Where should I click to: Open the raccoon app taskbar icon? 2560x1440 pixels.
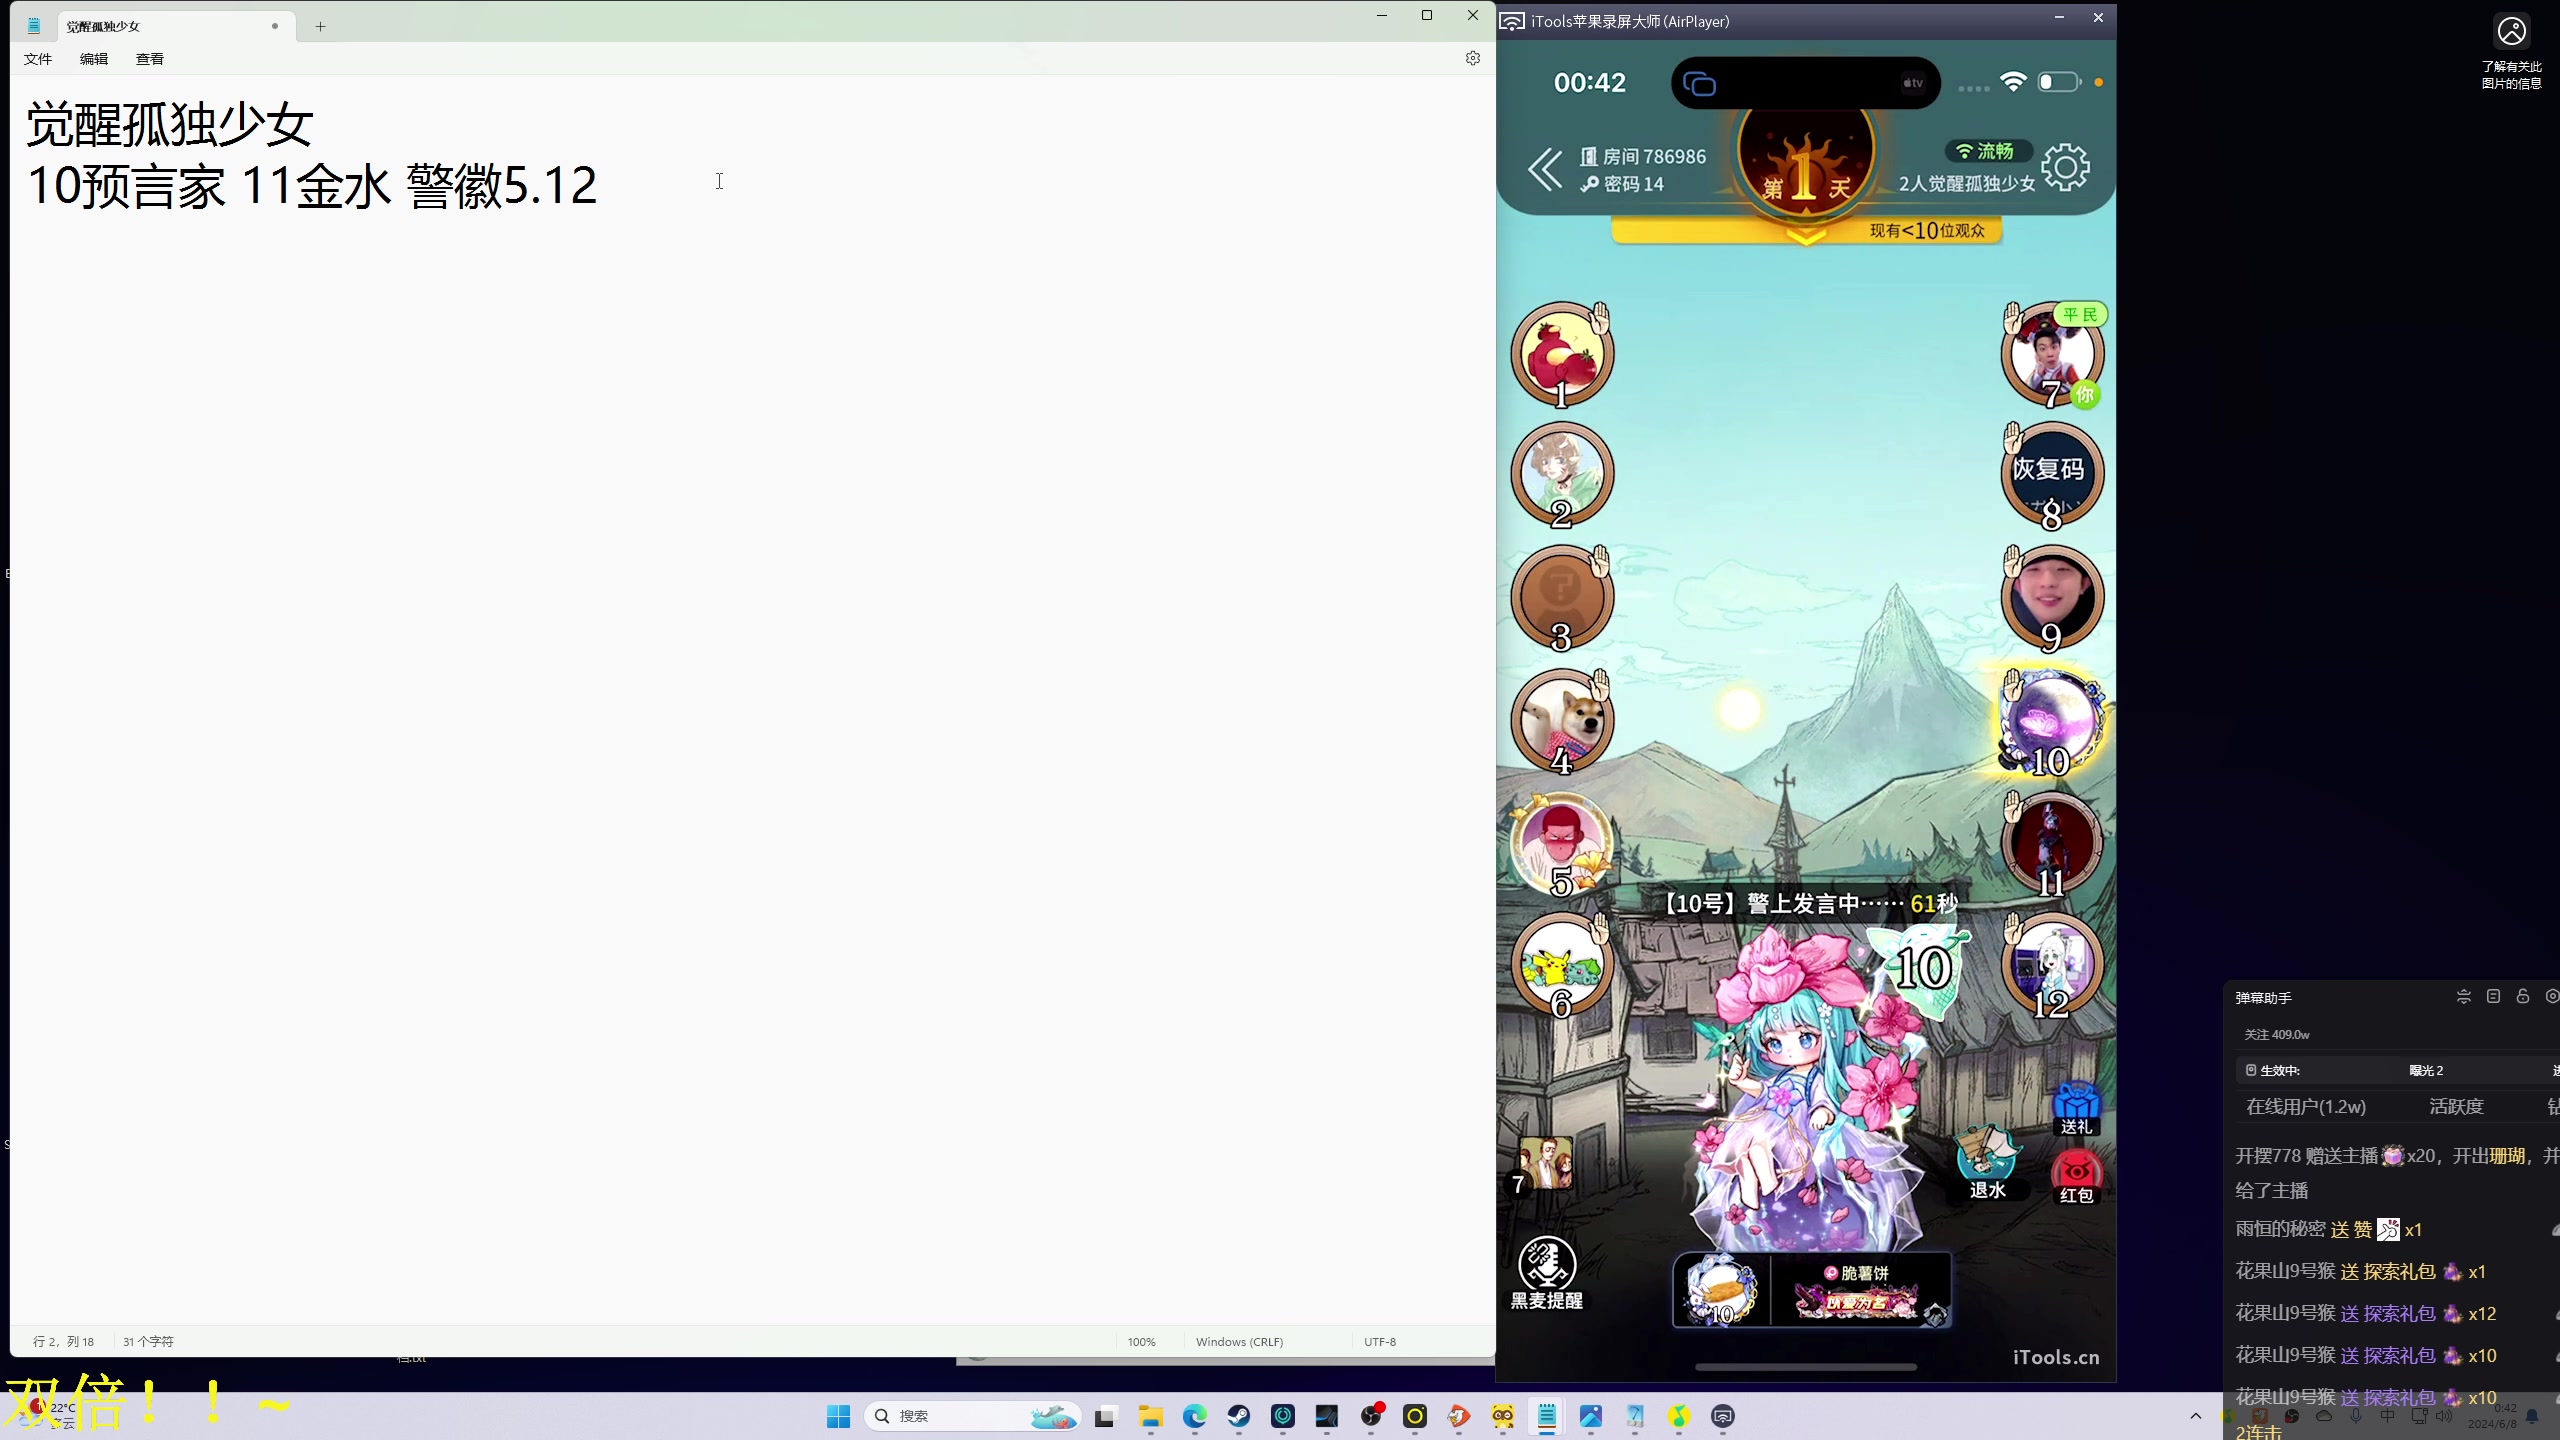point(1503,1416)
